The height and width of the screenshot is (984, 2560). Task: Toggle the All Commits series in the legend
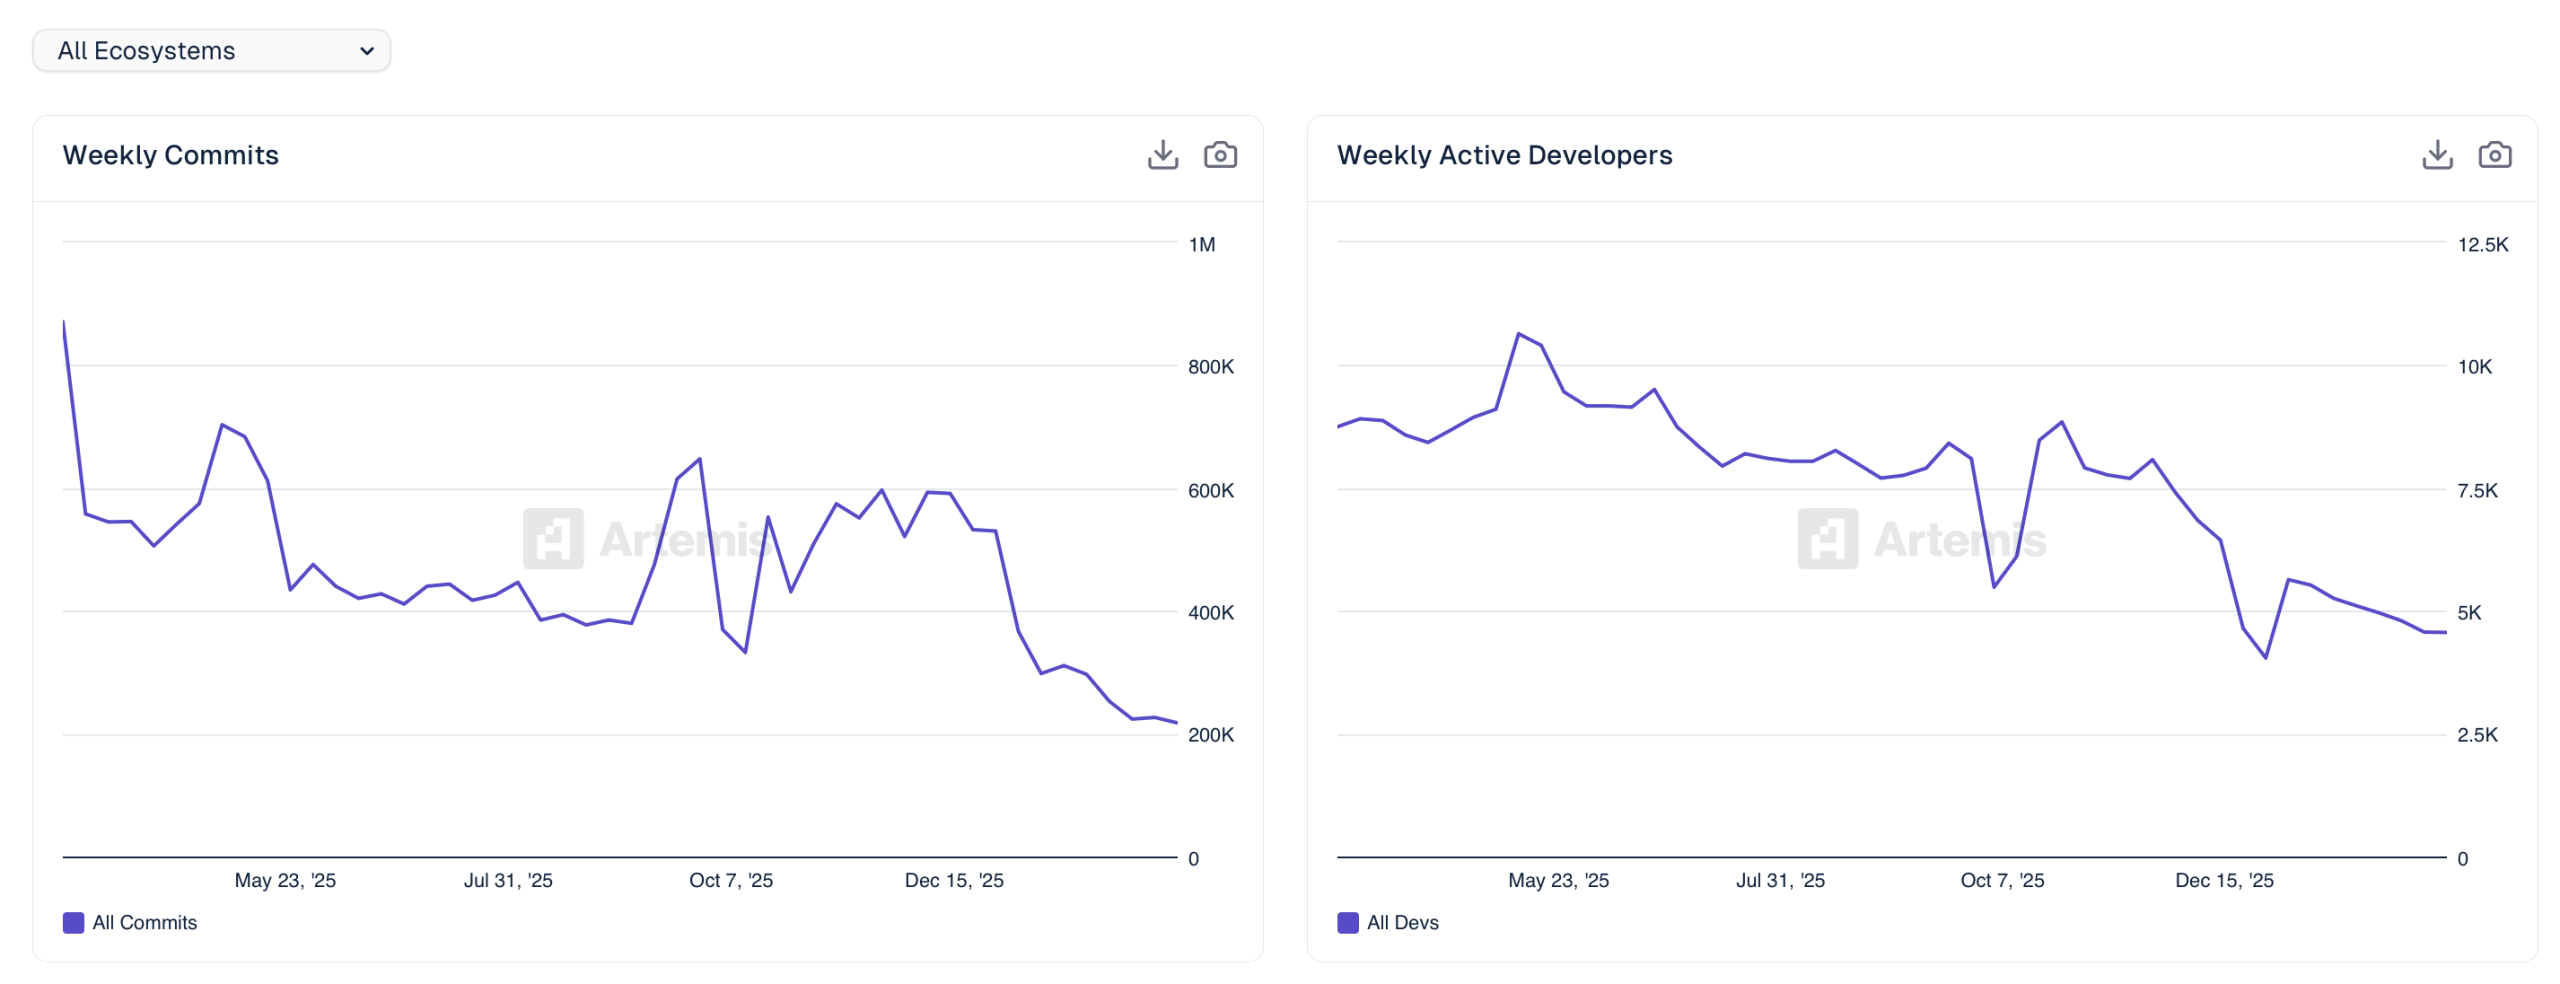tap(130, 922)
